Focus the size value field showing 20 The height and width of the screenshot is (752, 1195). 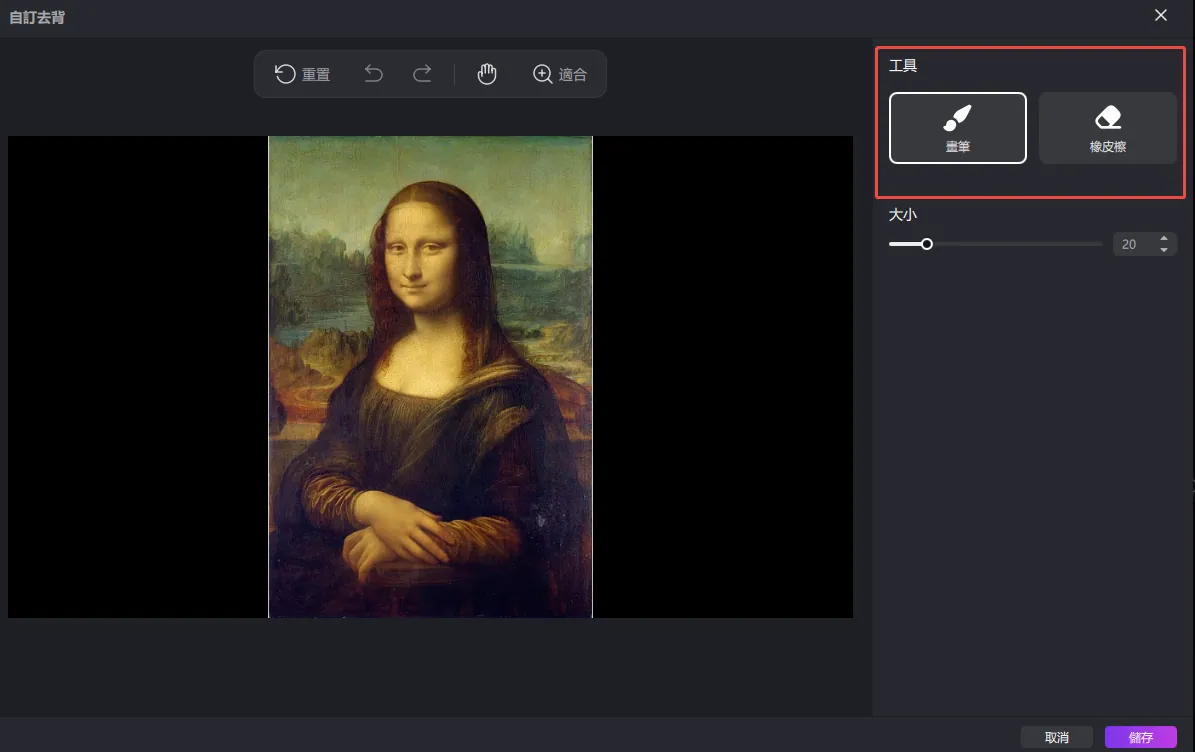tap(1130, 244)
